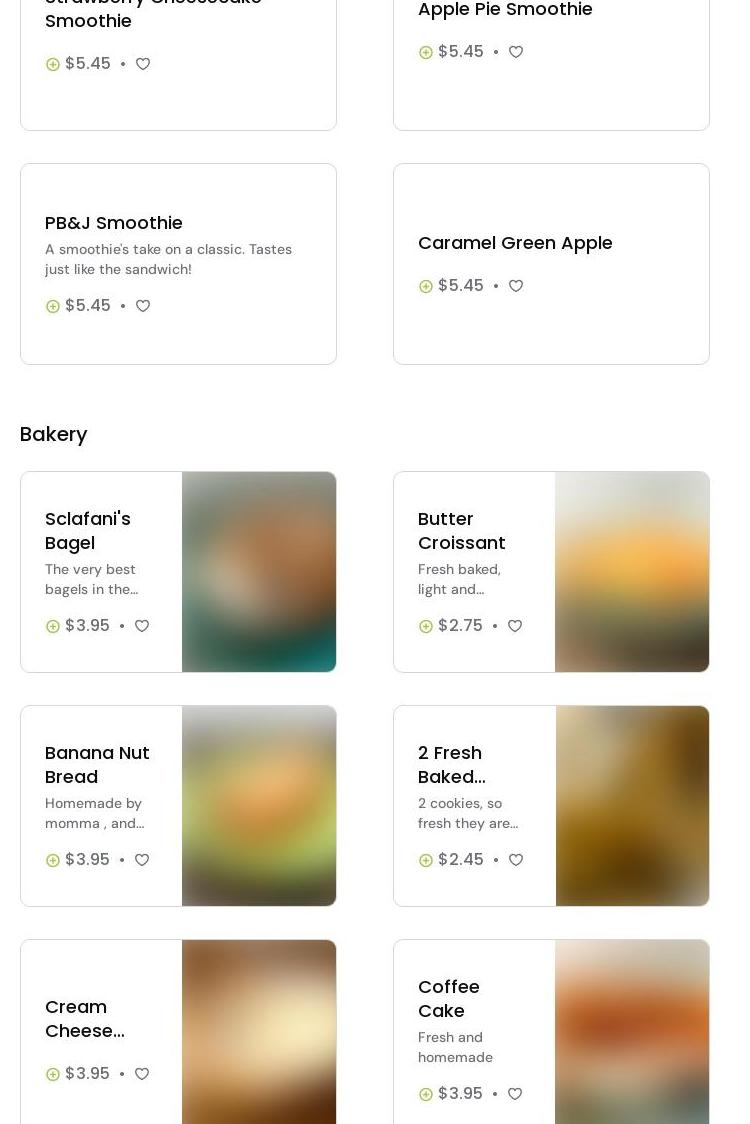Add Coffee Cake to the order
Image resolution: width=750 pixels, height=1124 pixels.
[426, 1094]
